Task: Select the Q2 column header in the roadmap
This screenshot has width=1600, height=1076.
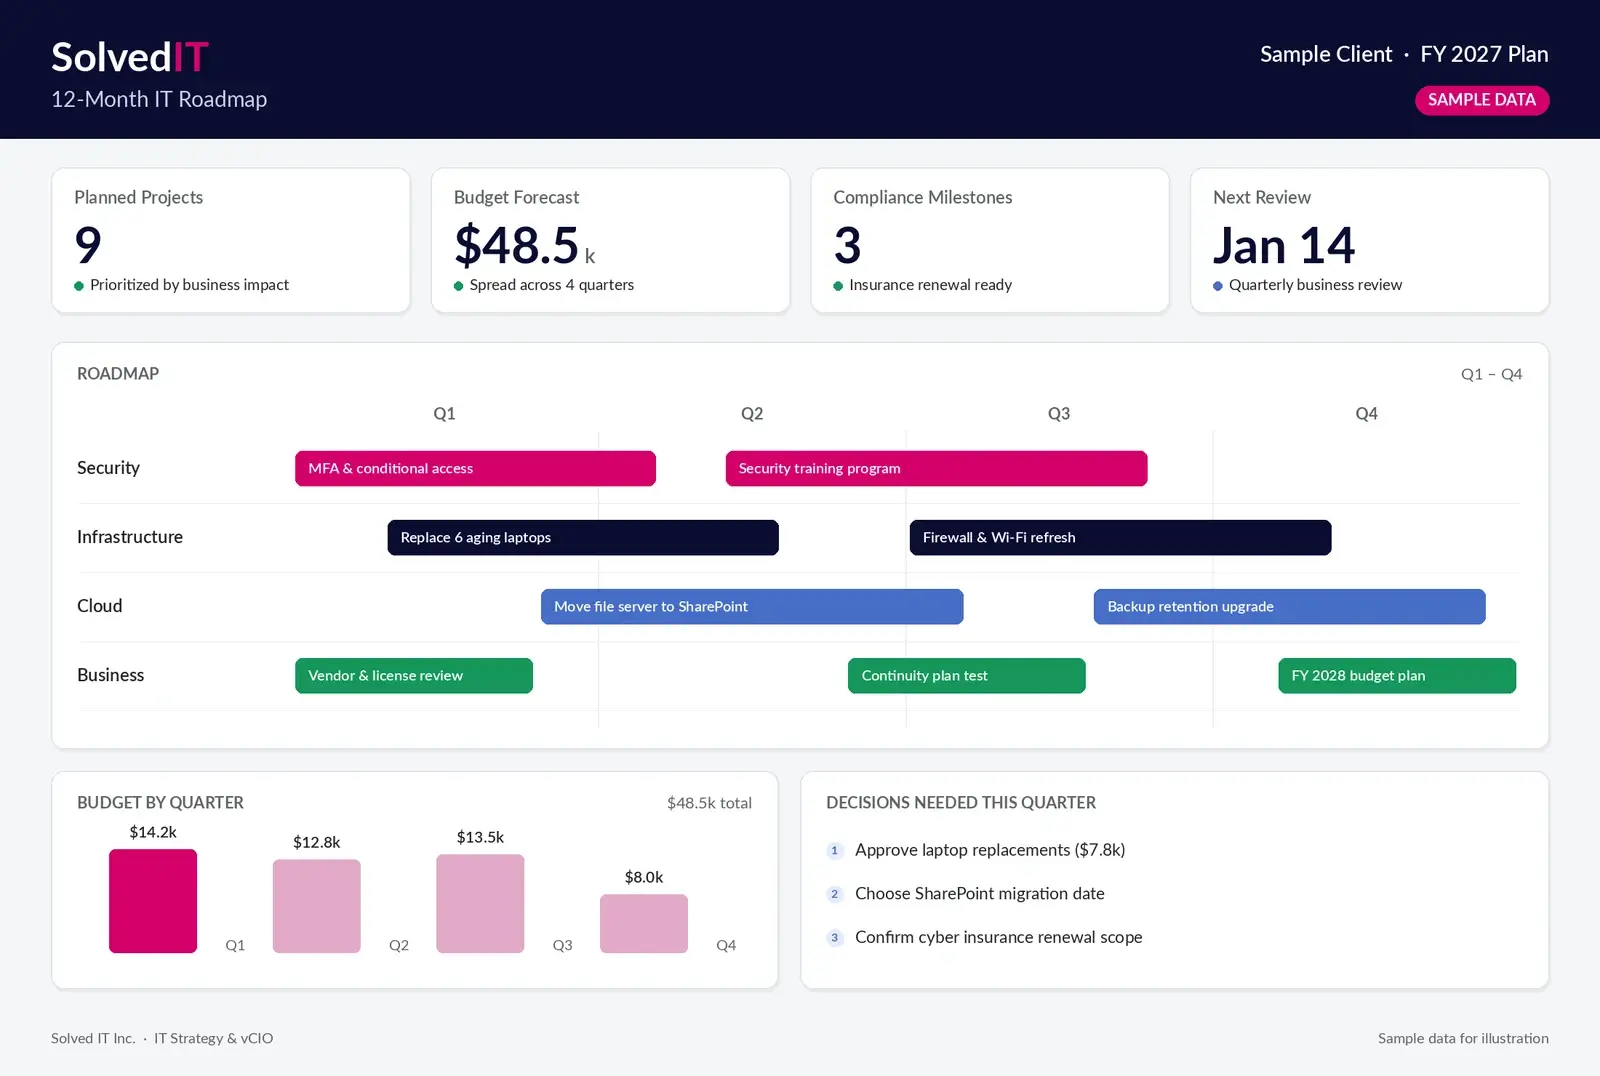Action: click(752, 414)
